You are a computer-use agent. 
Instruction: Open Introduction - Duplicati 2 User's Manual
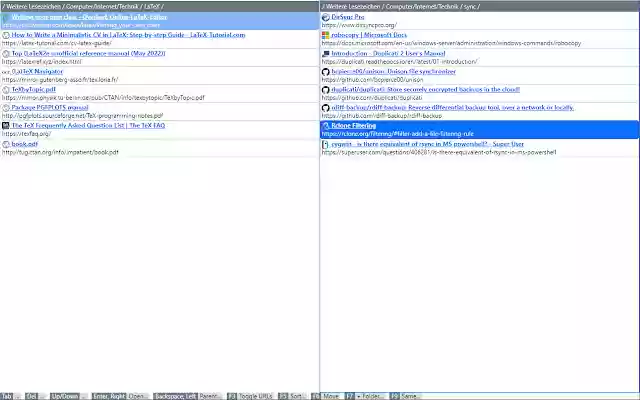388,53
